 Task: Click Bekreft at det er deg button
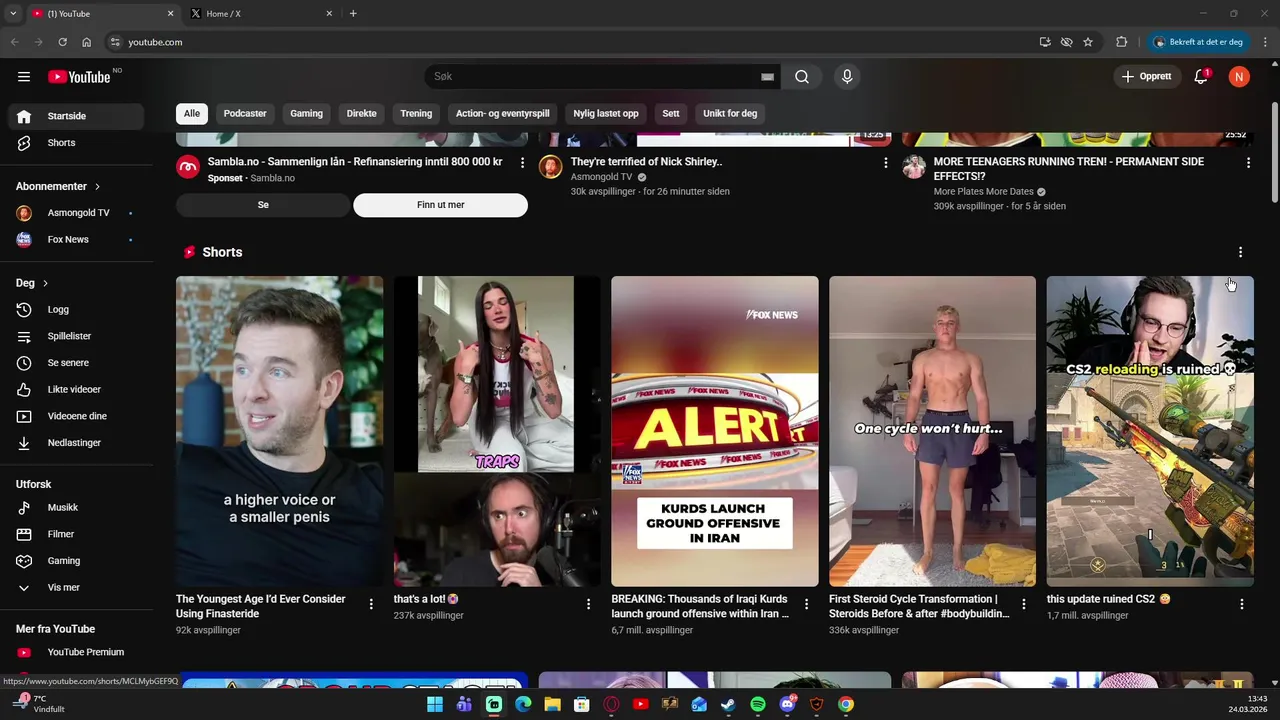(1198, 42)
